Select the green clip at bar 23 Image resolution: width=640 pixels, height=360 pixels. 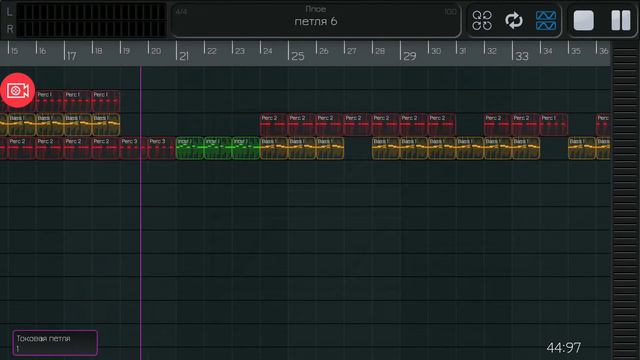(246, 148)
